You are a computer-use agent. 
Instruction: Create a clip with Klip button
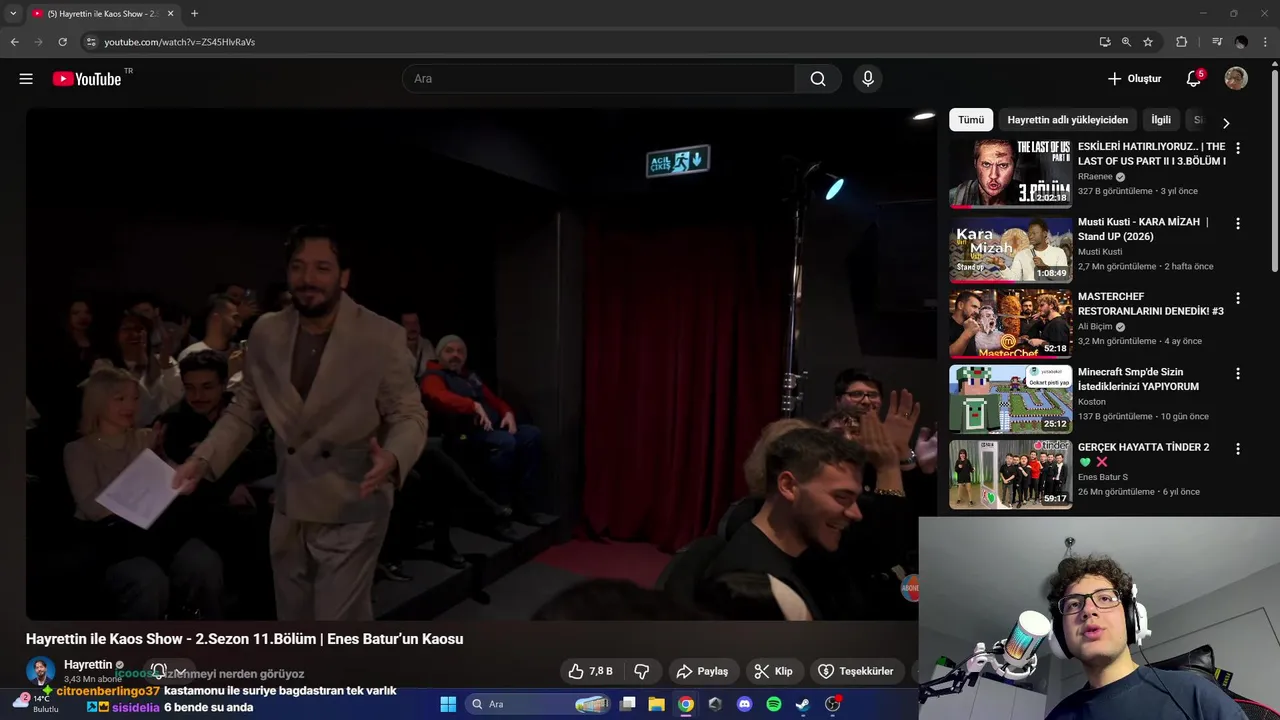(773, 671)
